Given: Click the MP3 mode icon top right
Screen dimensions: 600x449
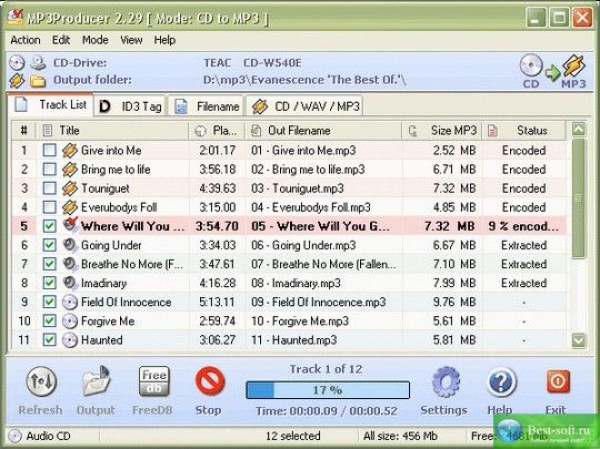Looking at the screenshot, I should pyautogui.click(x=574, y=66).
